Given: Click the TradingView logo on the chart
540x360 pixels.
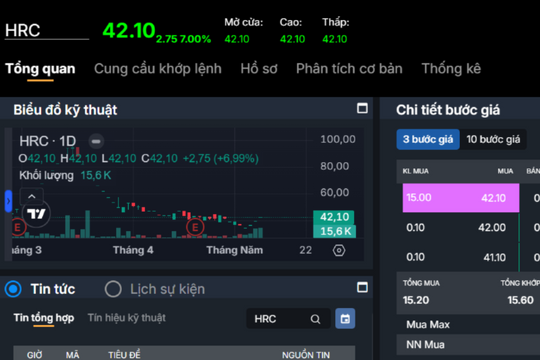Looking at the screenshot, I should pyautogui.click(x=36, y=214).
